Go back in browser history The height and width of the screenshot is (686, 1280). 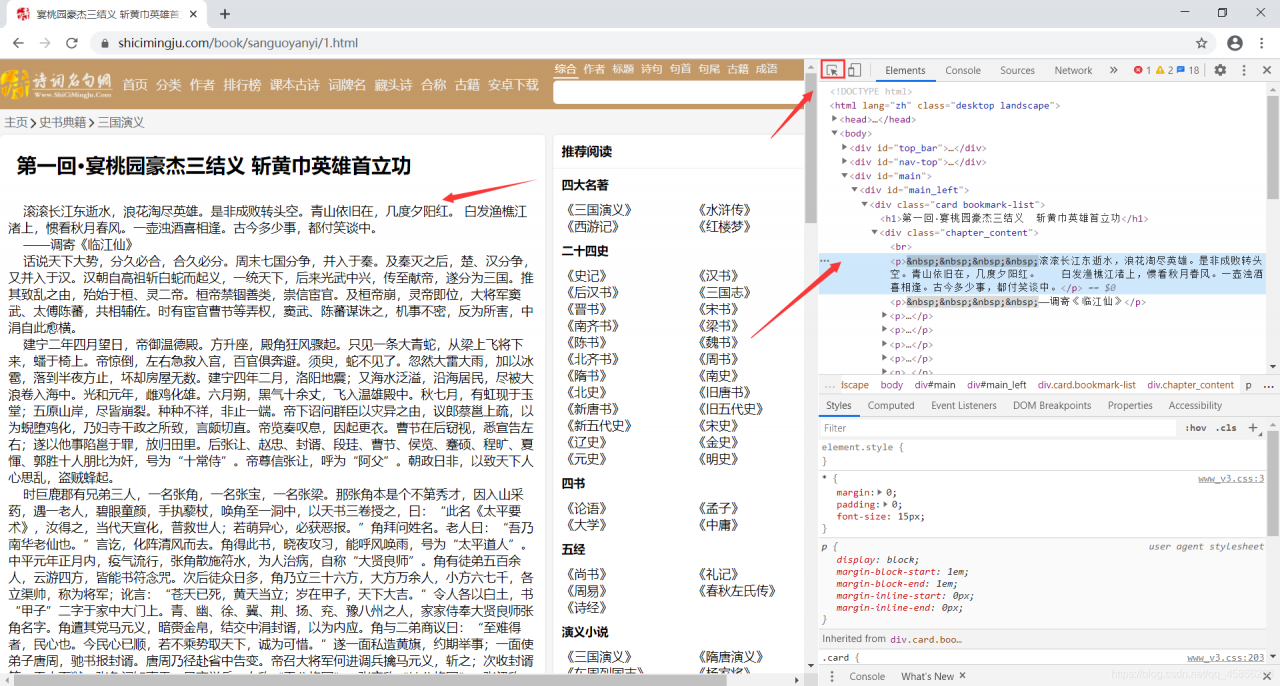pyautogui.click(x=19, y=43)
